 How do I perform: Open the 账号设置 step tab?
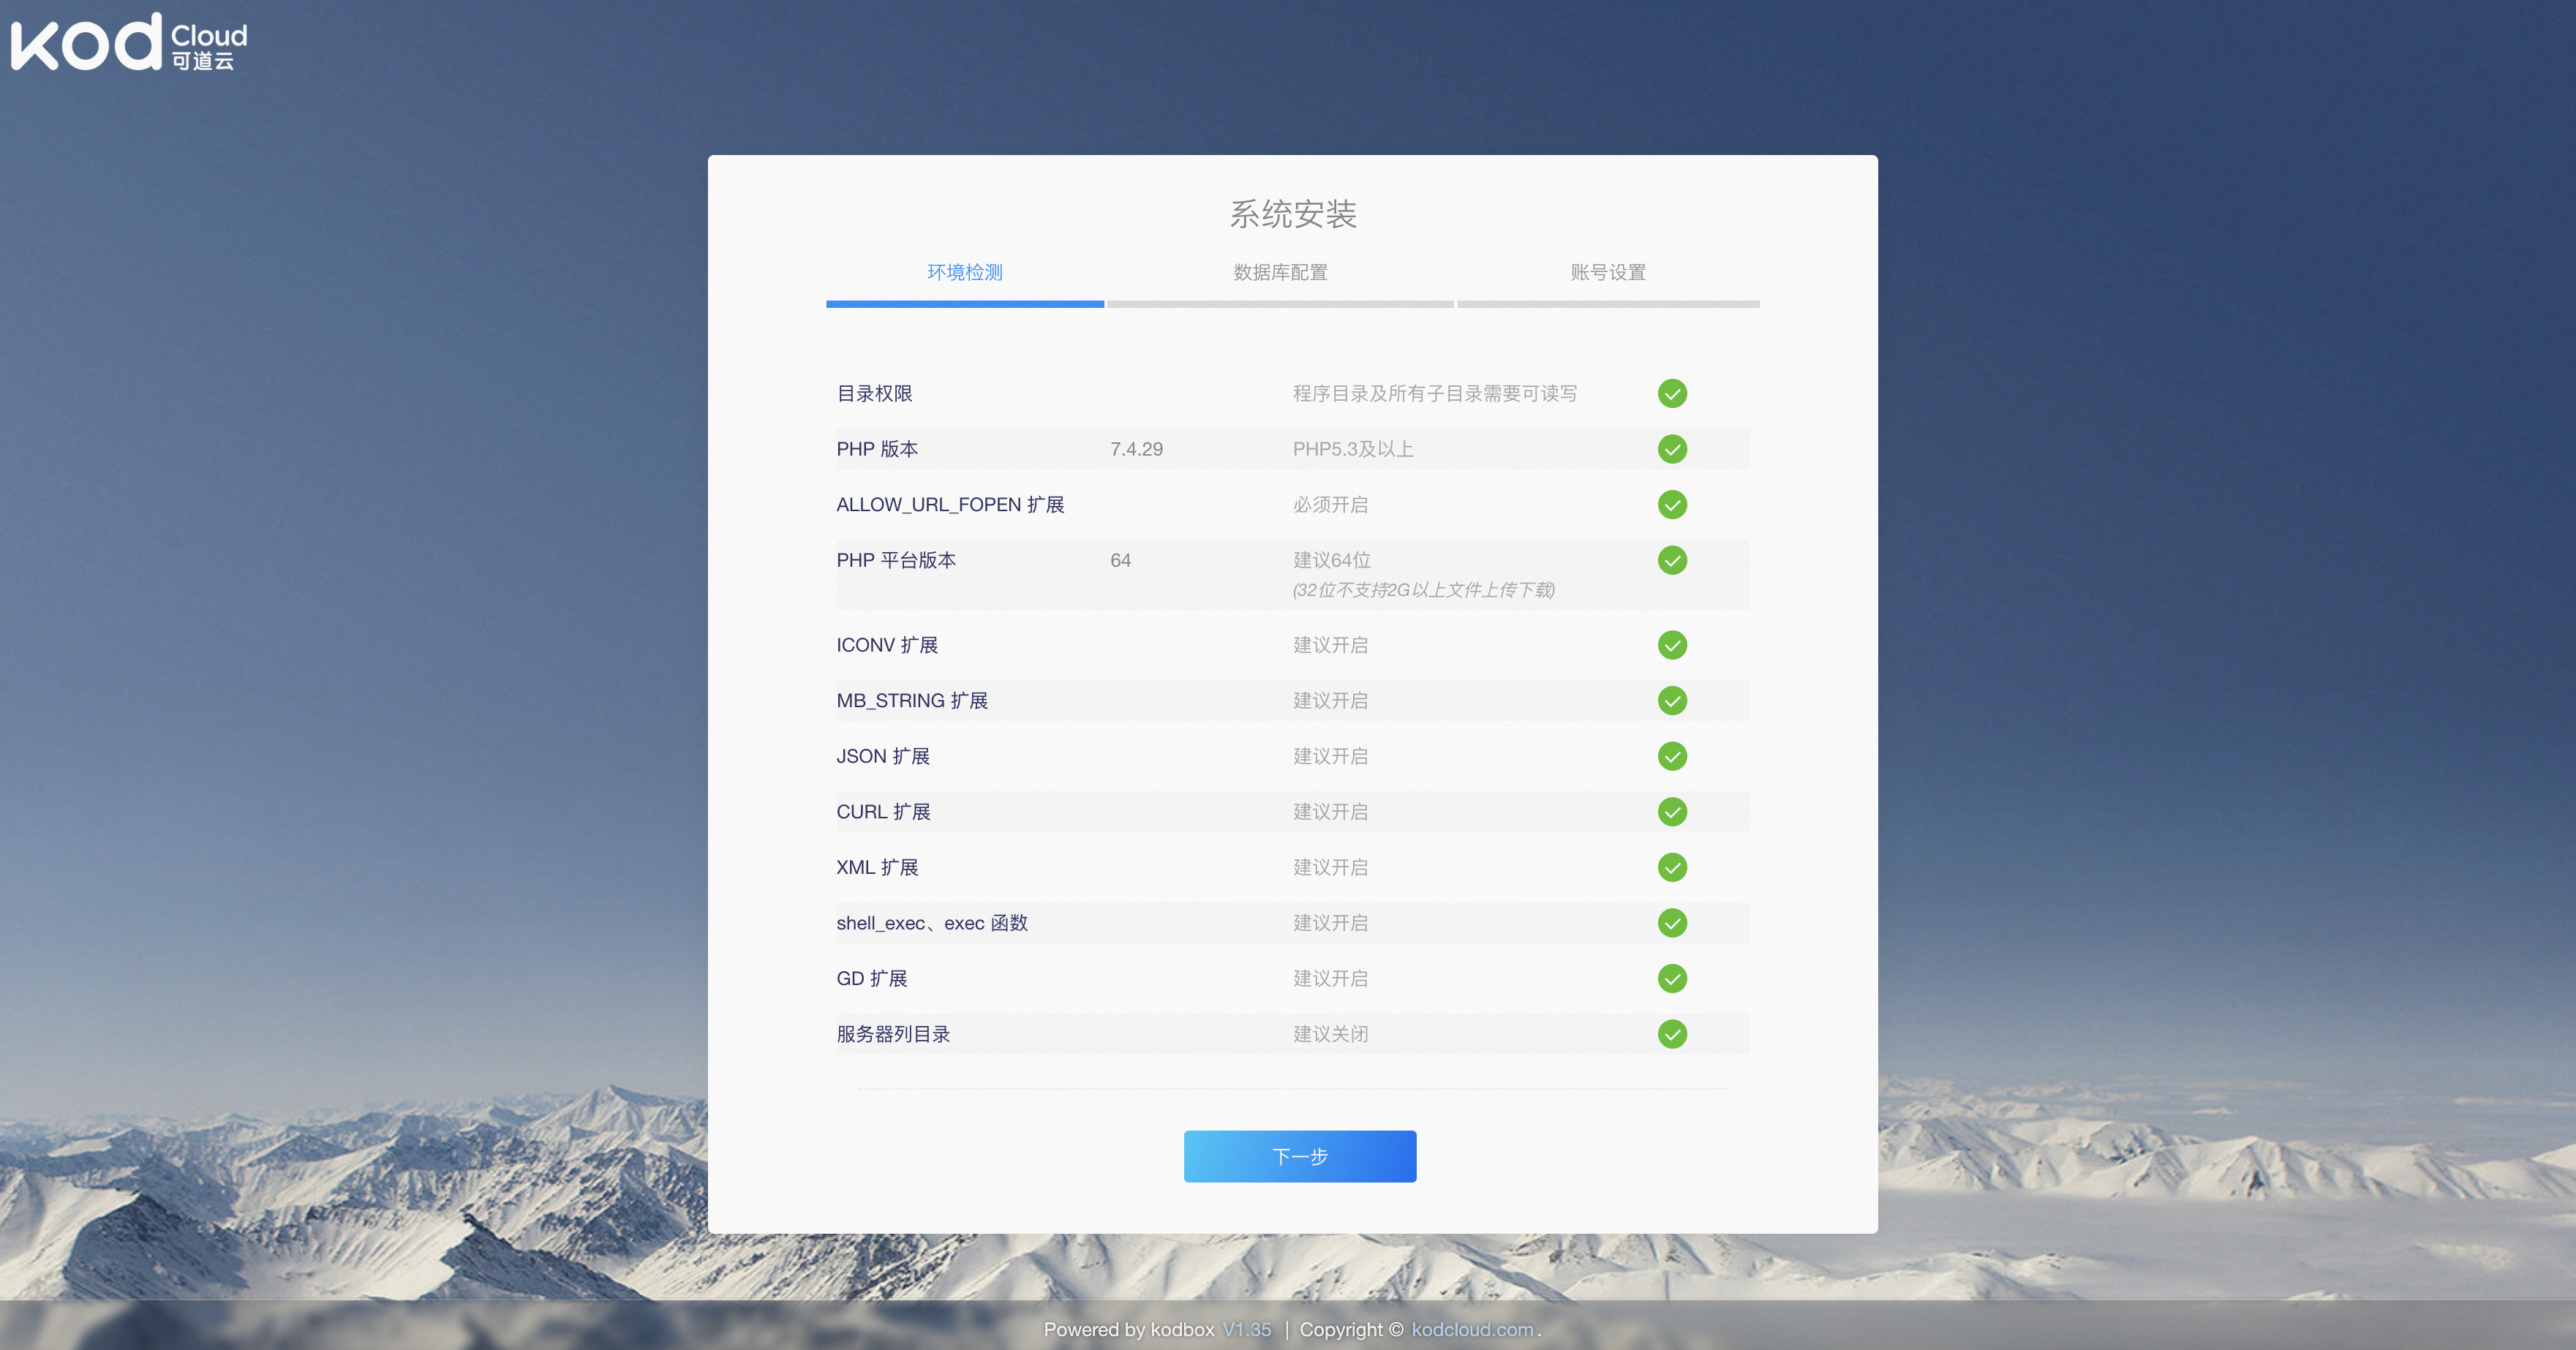click(1607, 272)
